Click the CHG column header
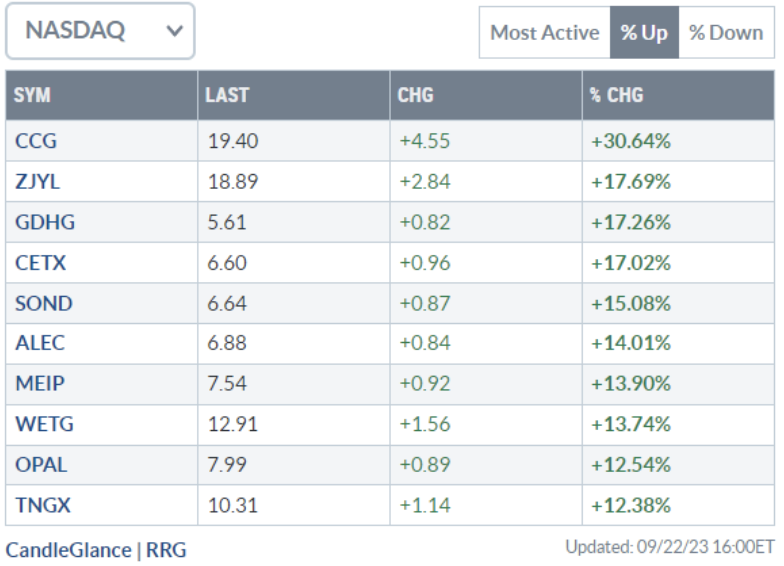Screen dimensions: 784x566 click(x=415, y=96)
